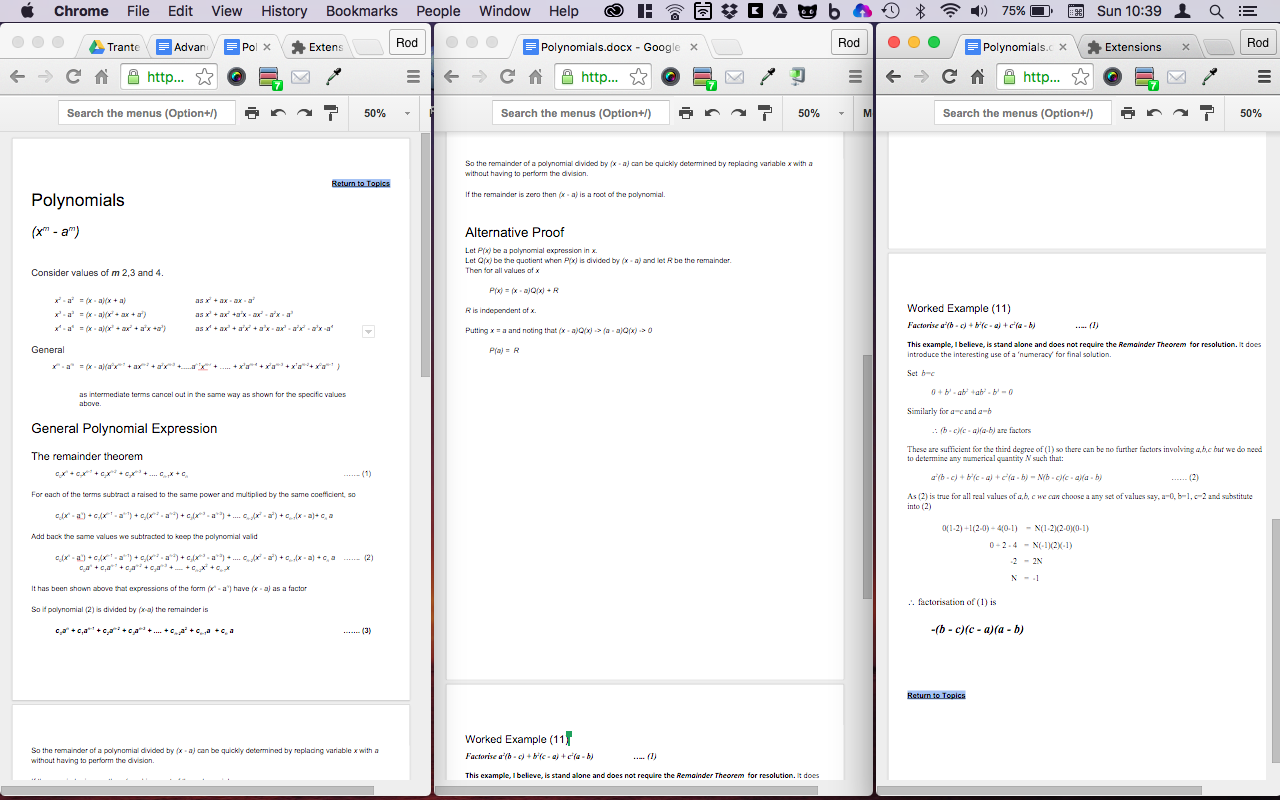Use the paint format roller in the right window

(1207, 113)
